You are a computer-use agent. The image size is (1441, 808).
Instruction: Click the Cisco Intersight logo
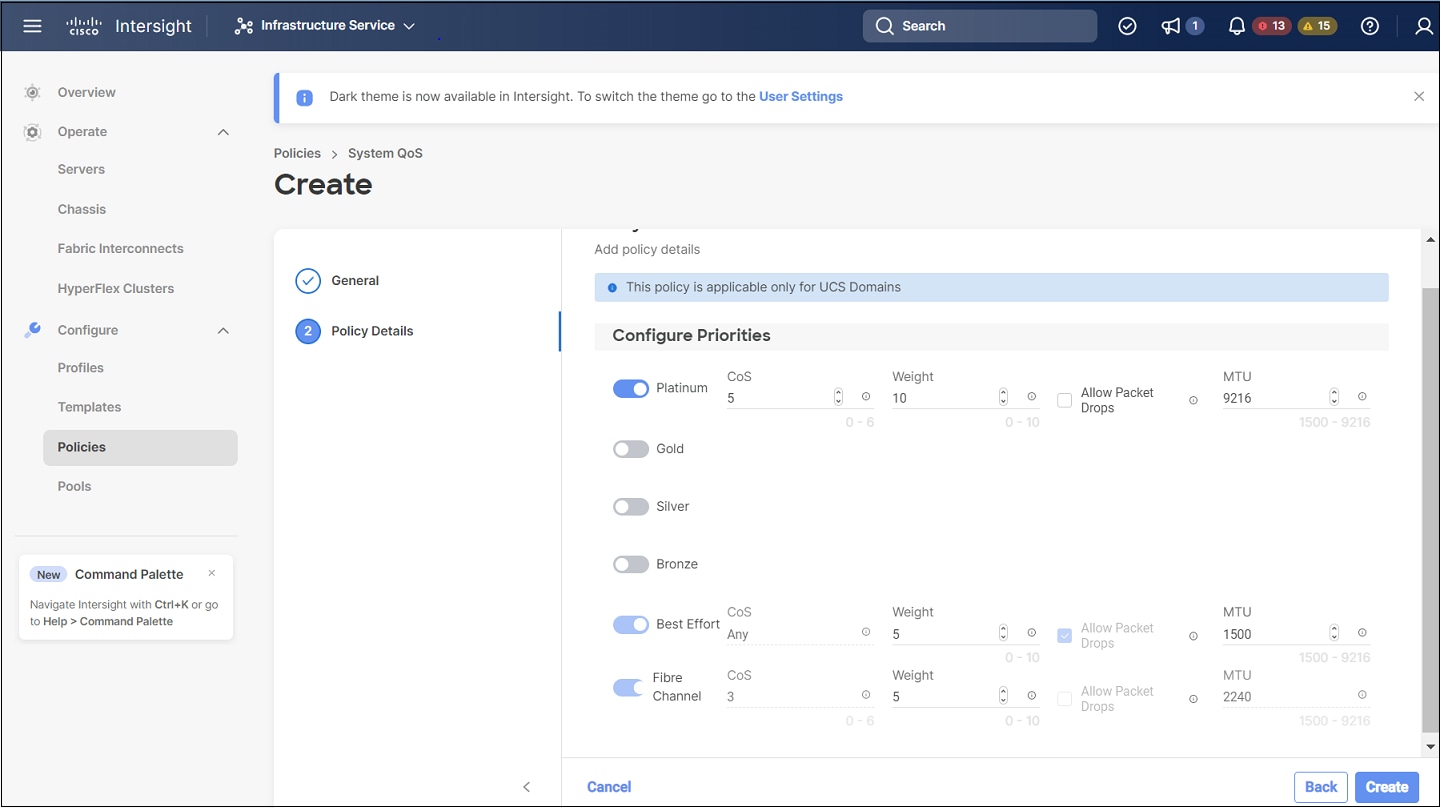click(128, 26)
